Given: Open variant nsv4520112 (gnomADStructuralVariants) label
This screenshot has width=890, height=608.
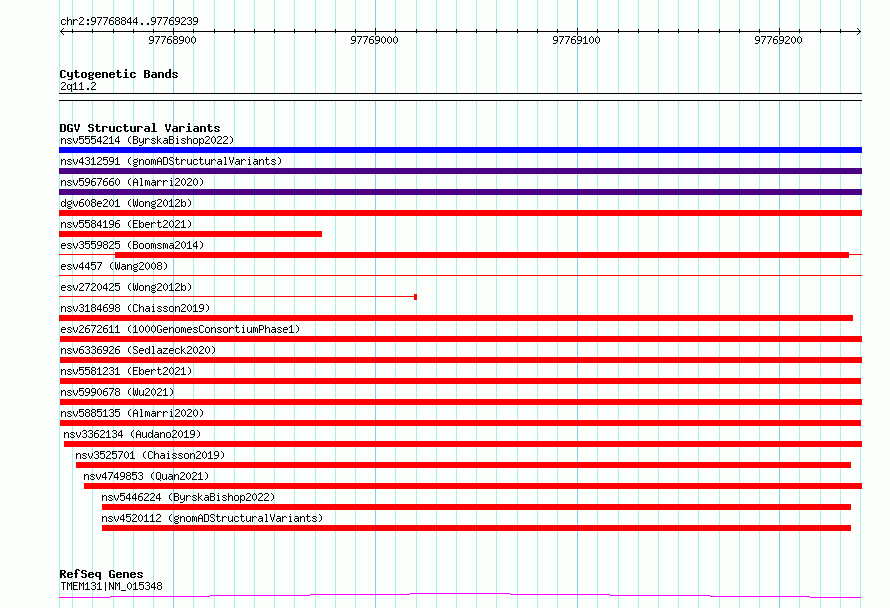Looking at the screenshot, I should 212,518.
